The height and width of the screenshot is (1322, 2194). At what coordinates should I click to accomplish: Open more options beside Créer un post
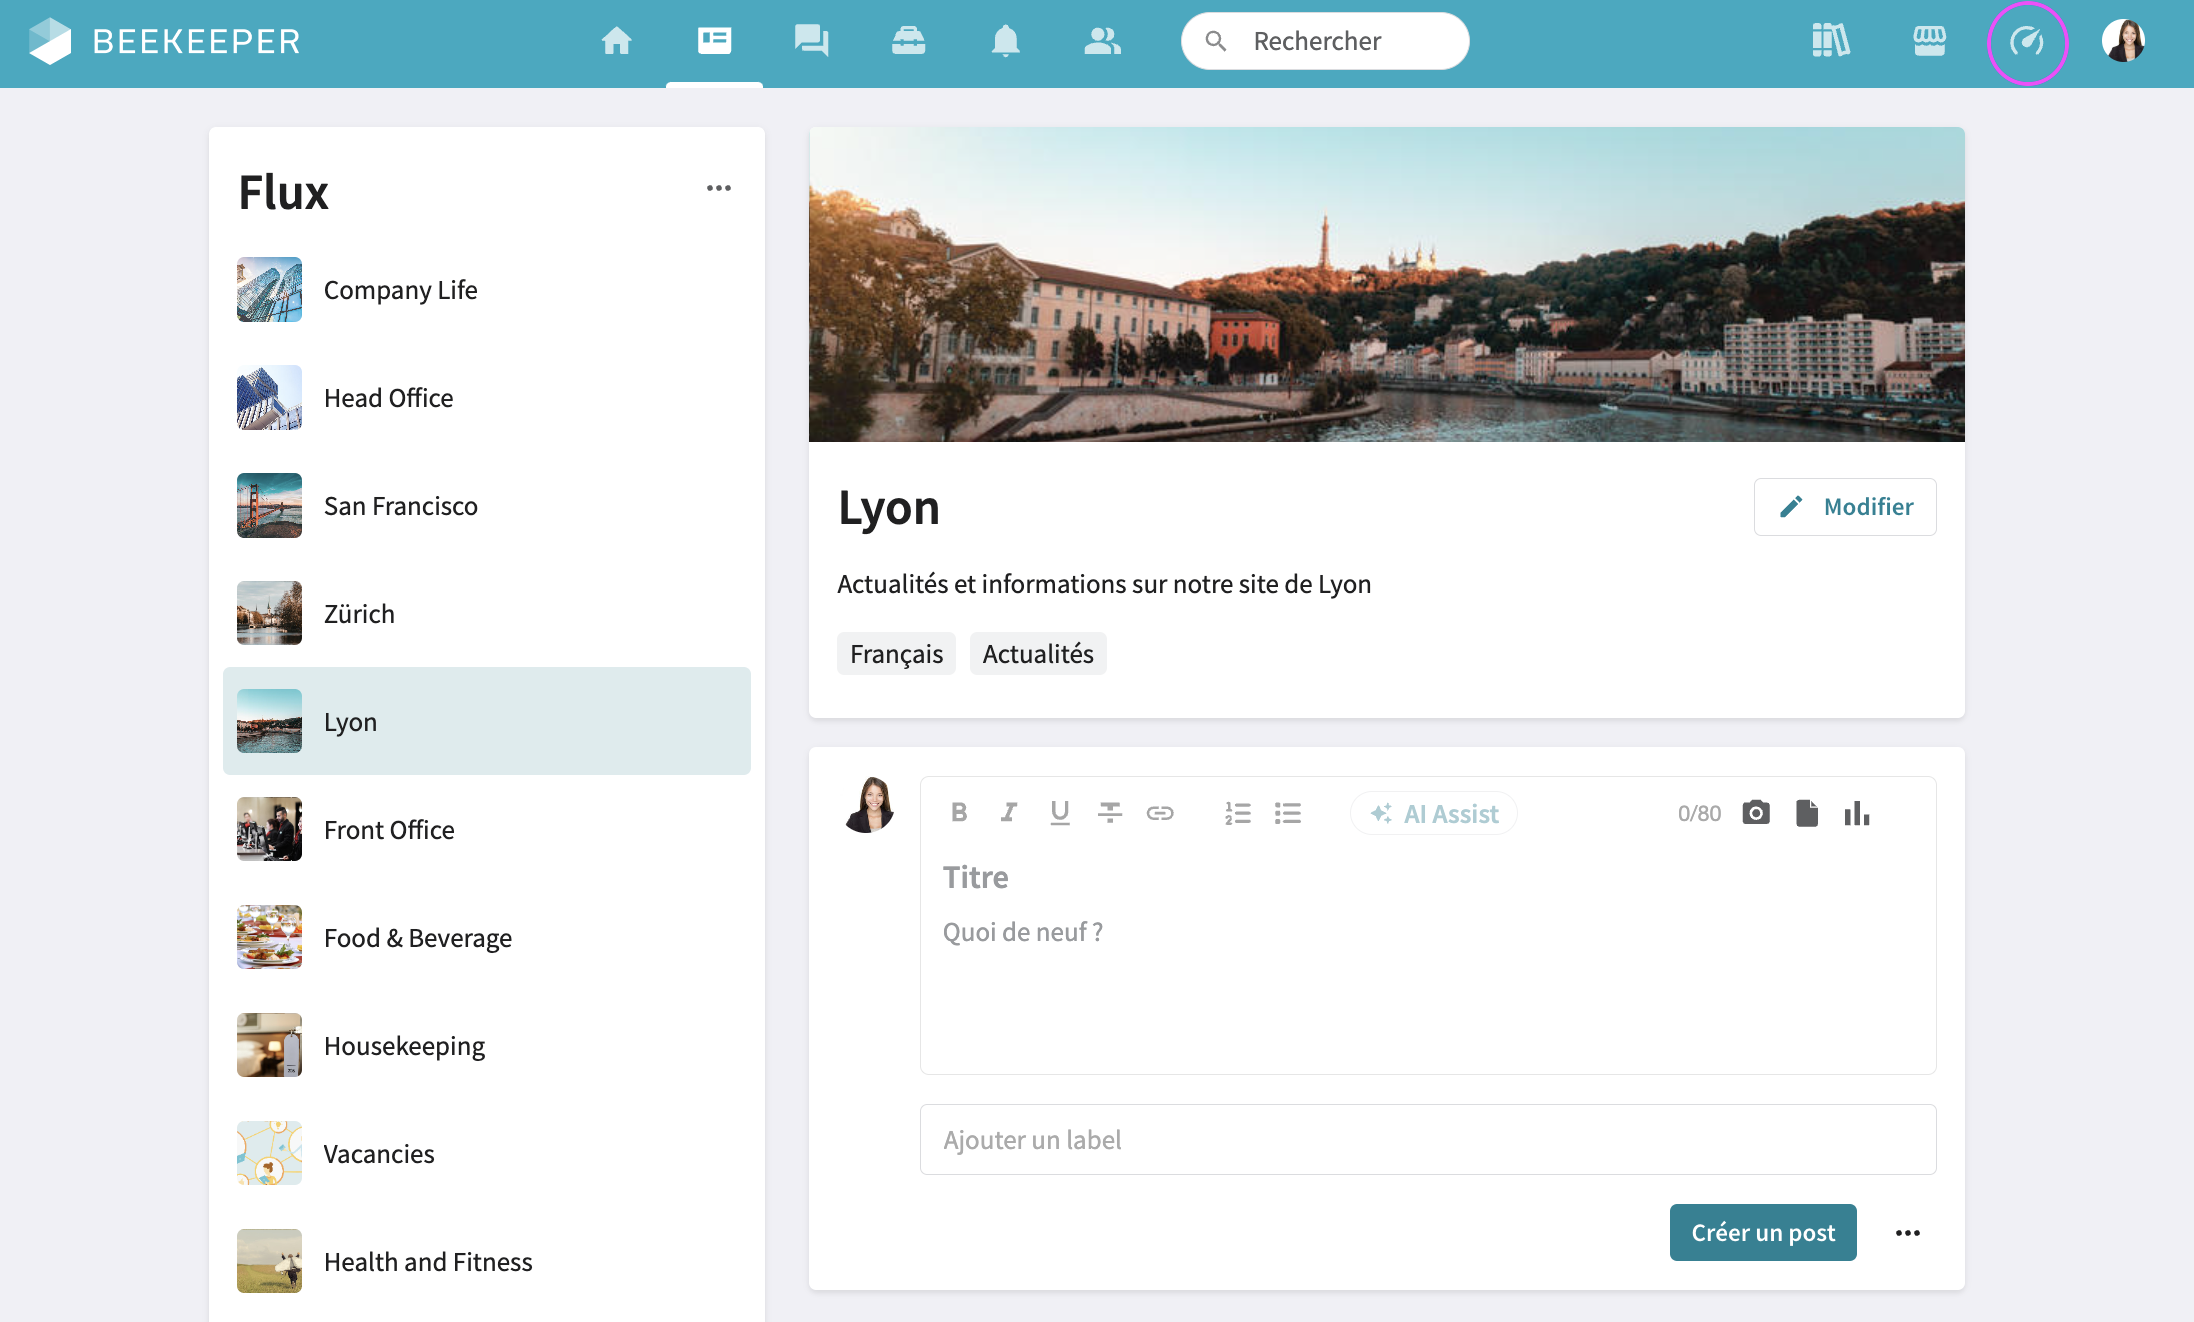coord(1907,1233)
